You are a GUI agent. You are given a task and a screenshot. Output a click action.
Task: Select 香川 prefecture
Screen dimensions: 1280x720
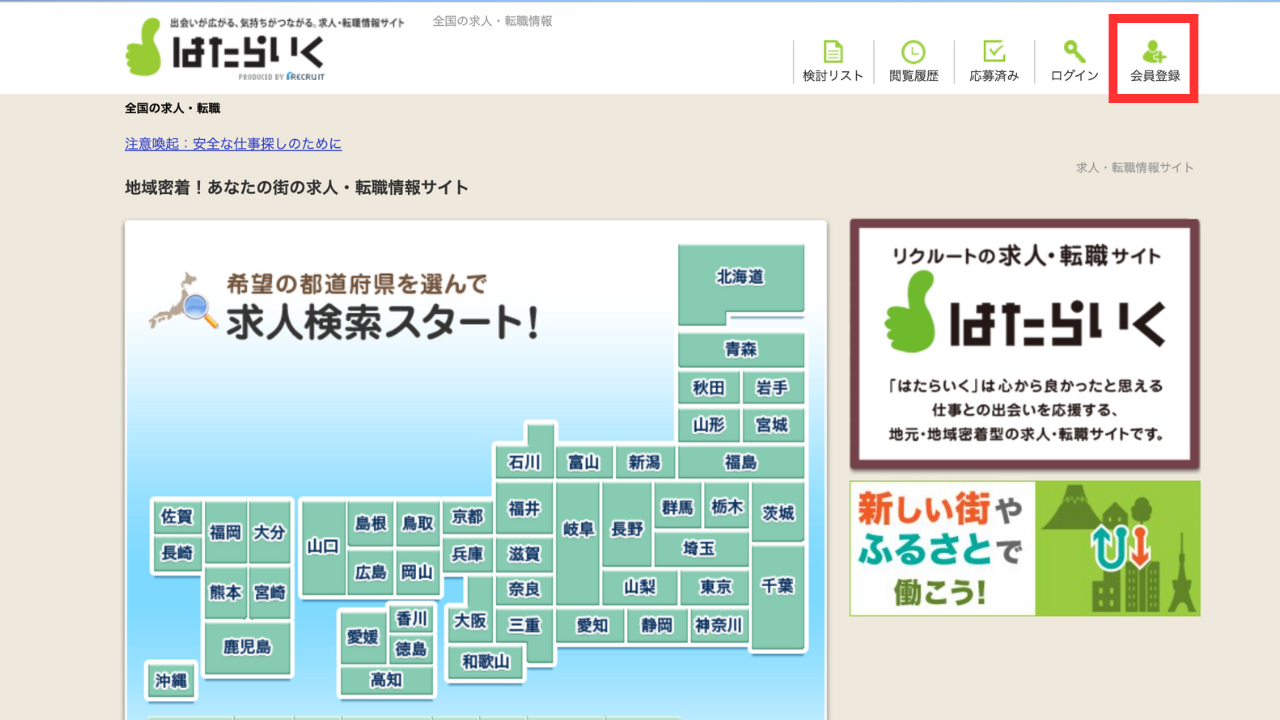coord(411,619)
